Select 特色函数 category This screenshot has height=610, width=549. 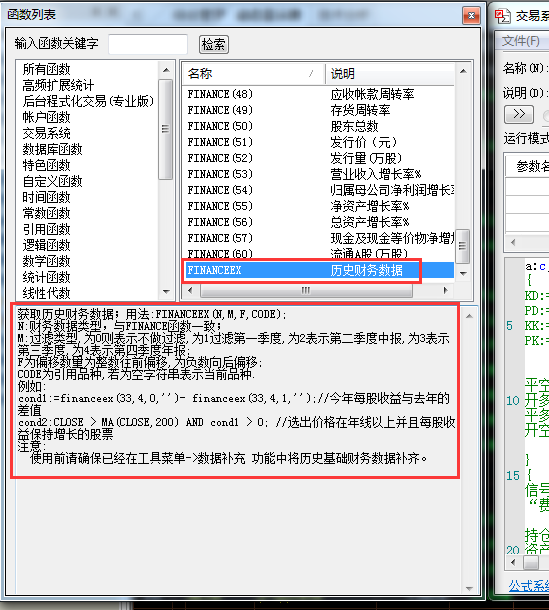[46, 165]
